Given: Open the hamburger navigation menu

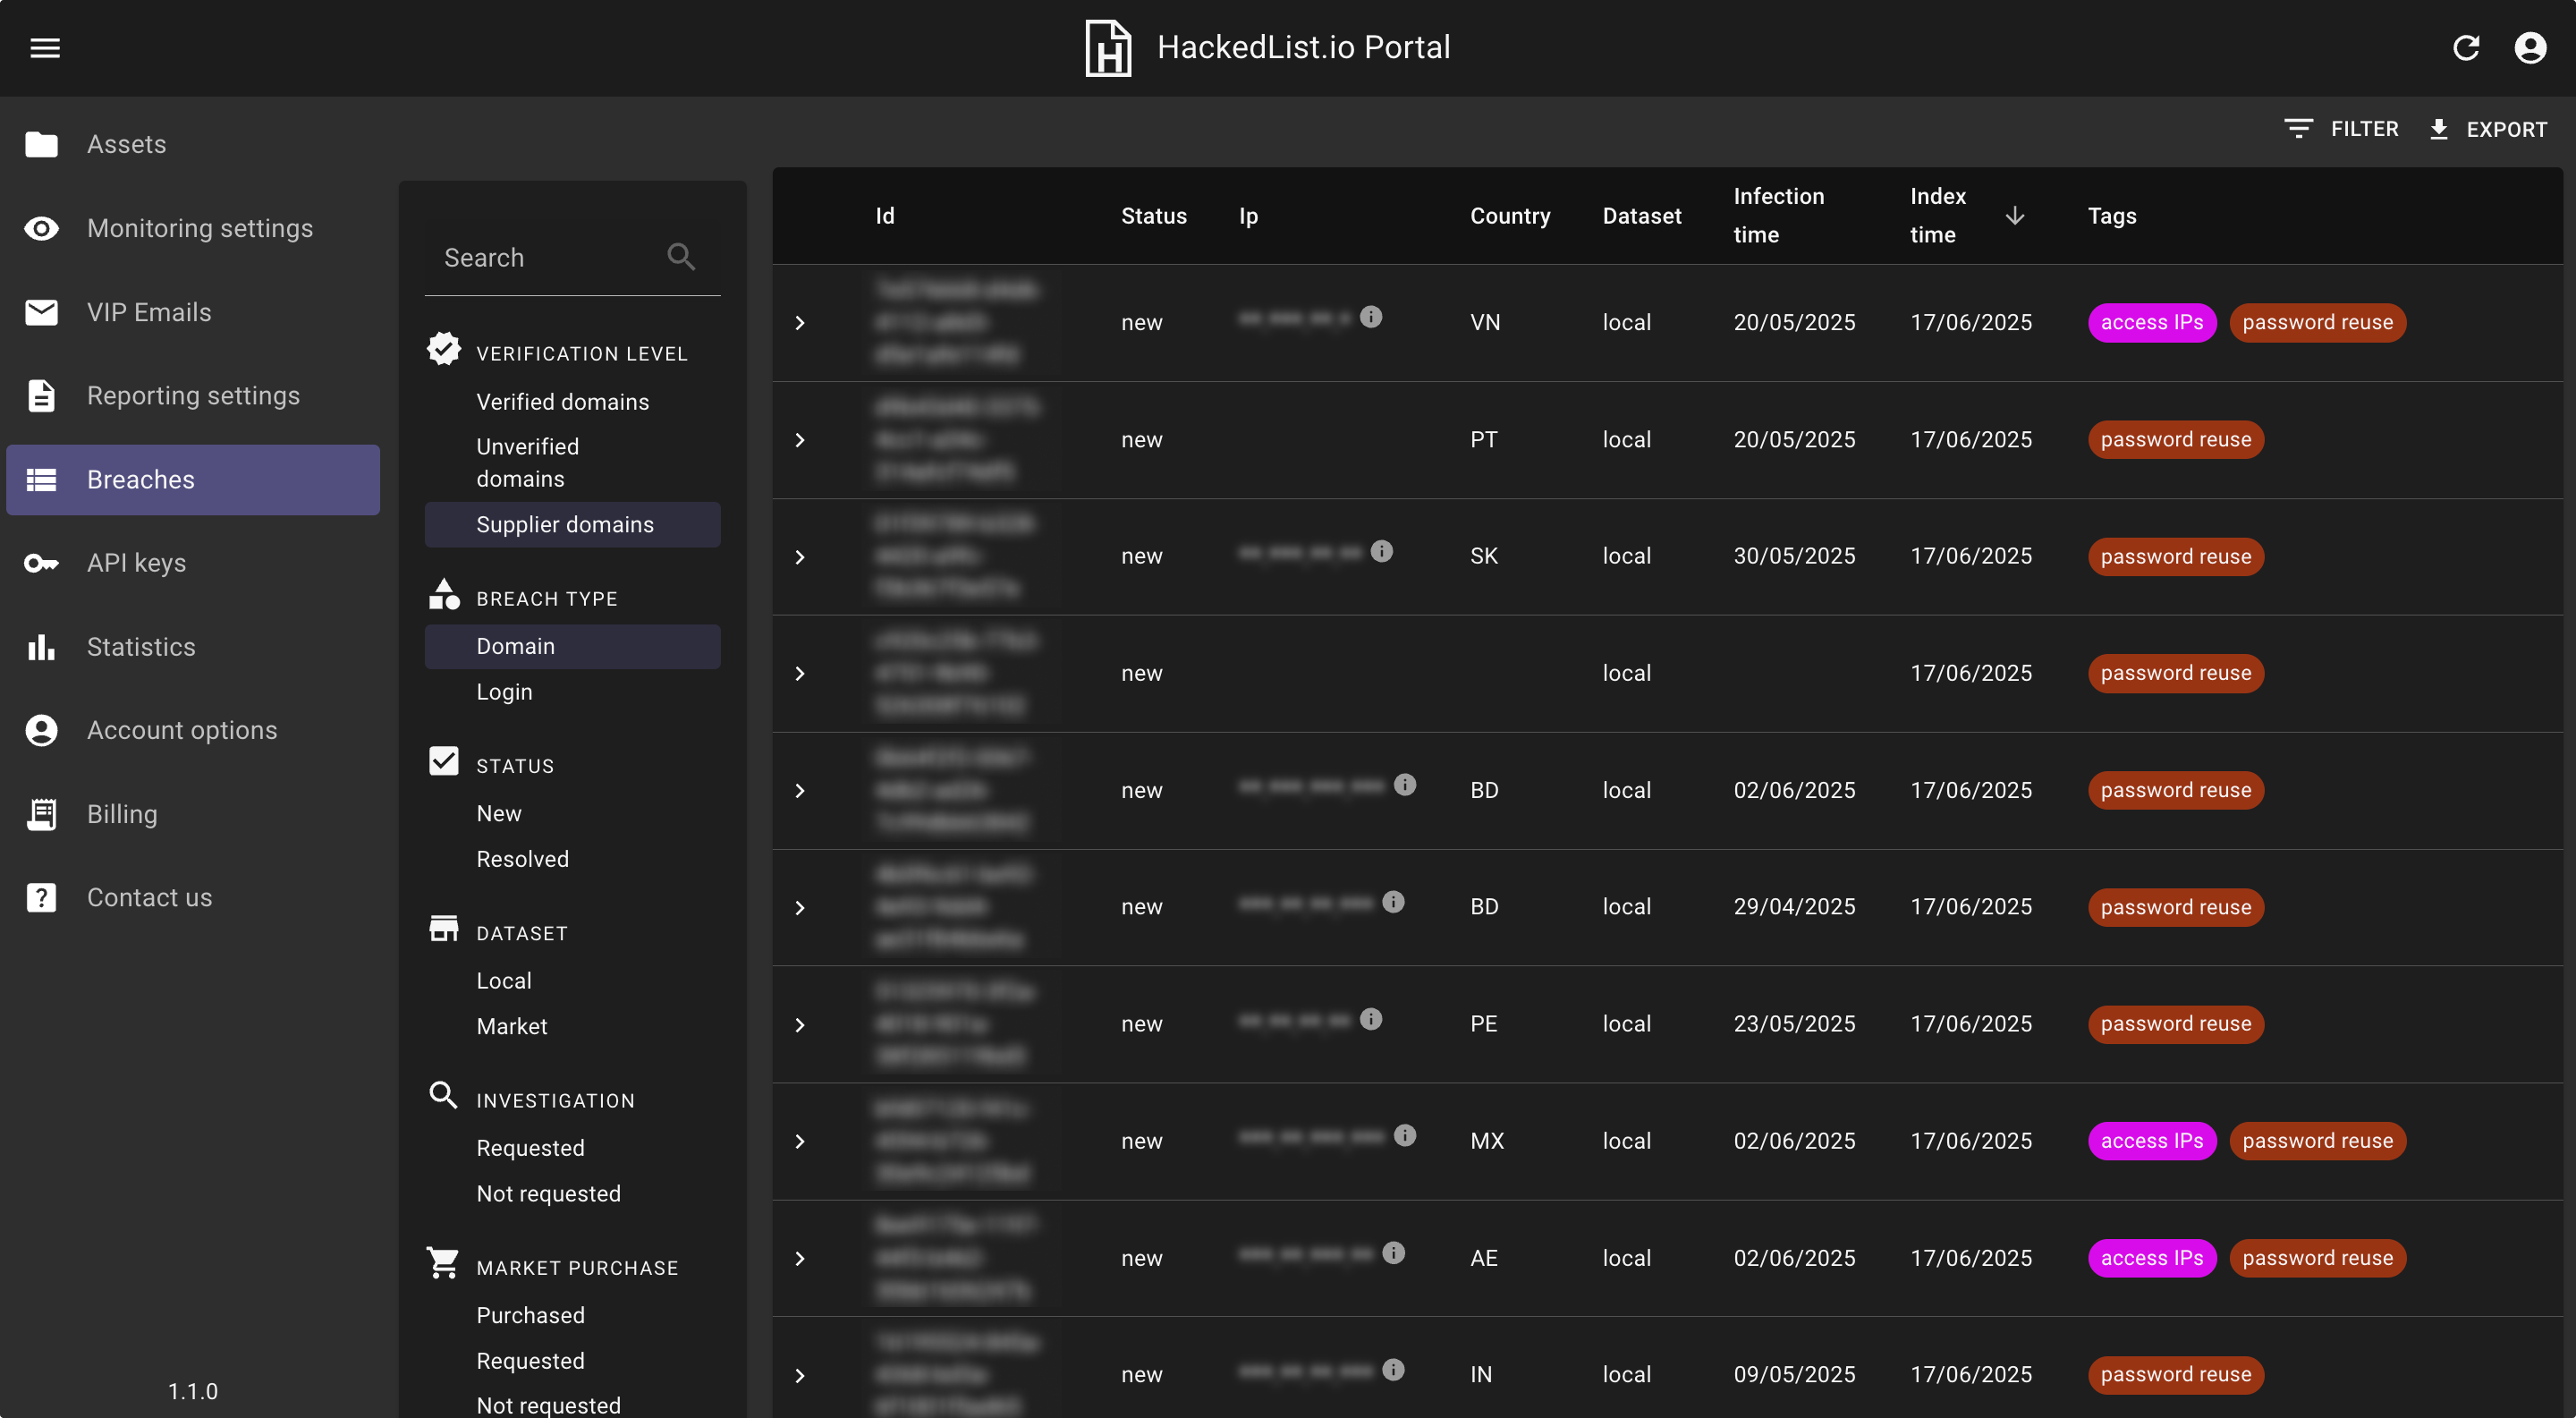Looking at the screenshot, I should [45, 47].
